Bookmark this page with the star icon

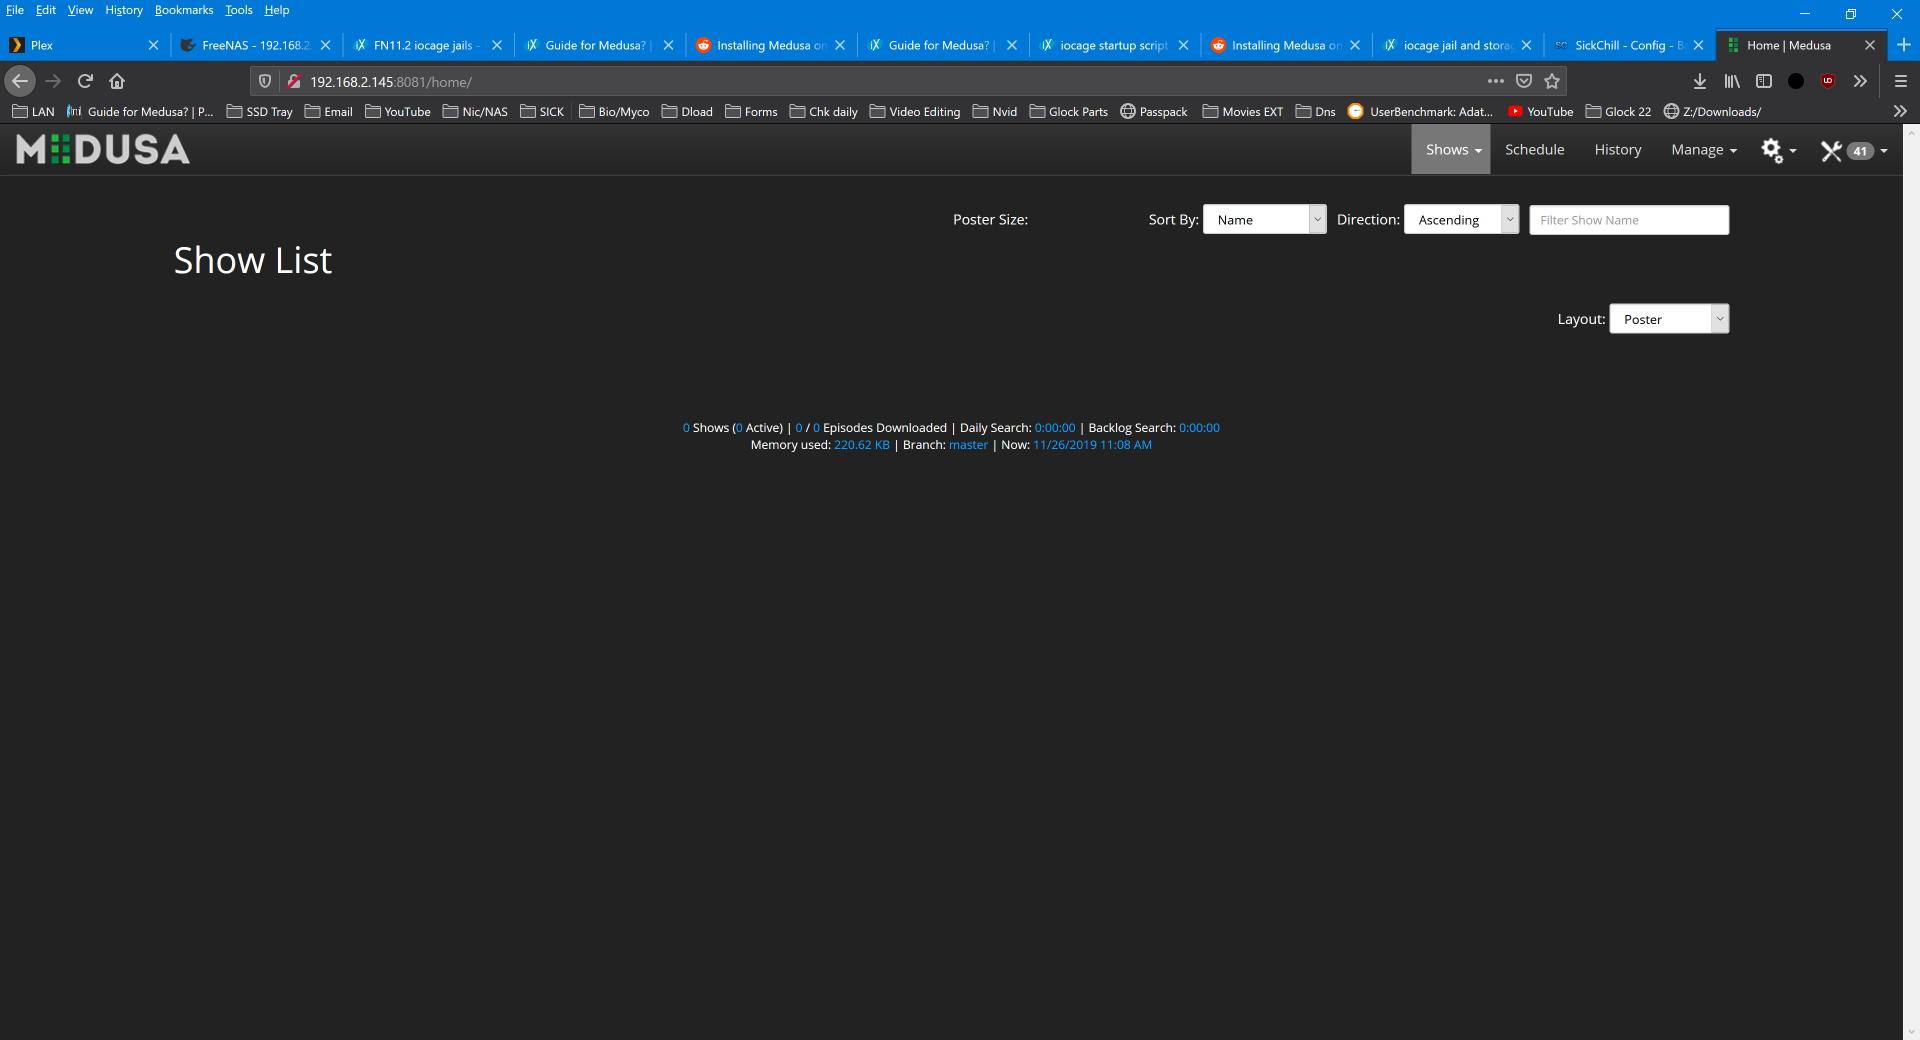pos(1552,81)
